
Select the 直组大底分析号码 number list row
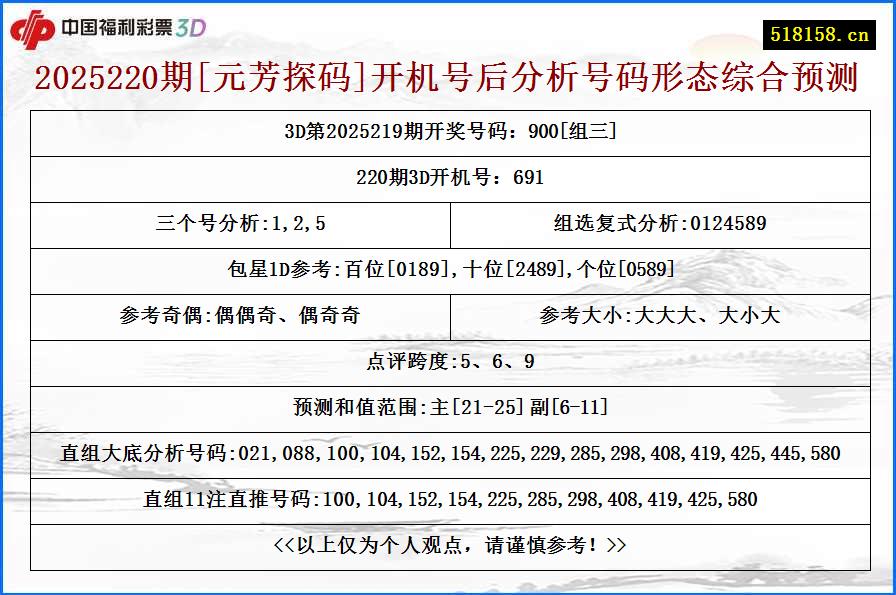(448, 455)
